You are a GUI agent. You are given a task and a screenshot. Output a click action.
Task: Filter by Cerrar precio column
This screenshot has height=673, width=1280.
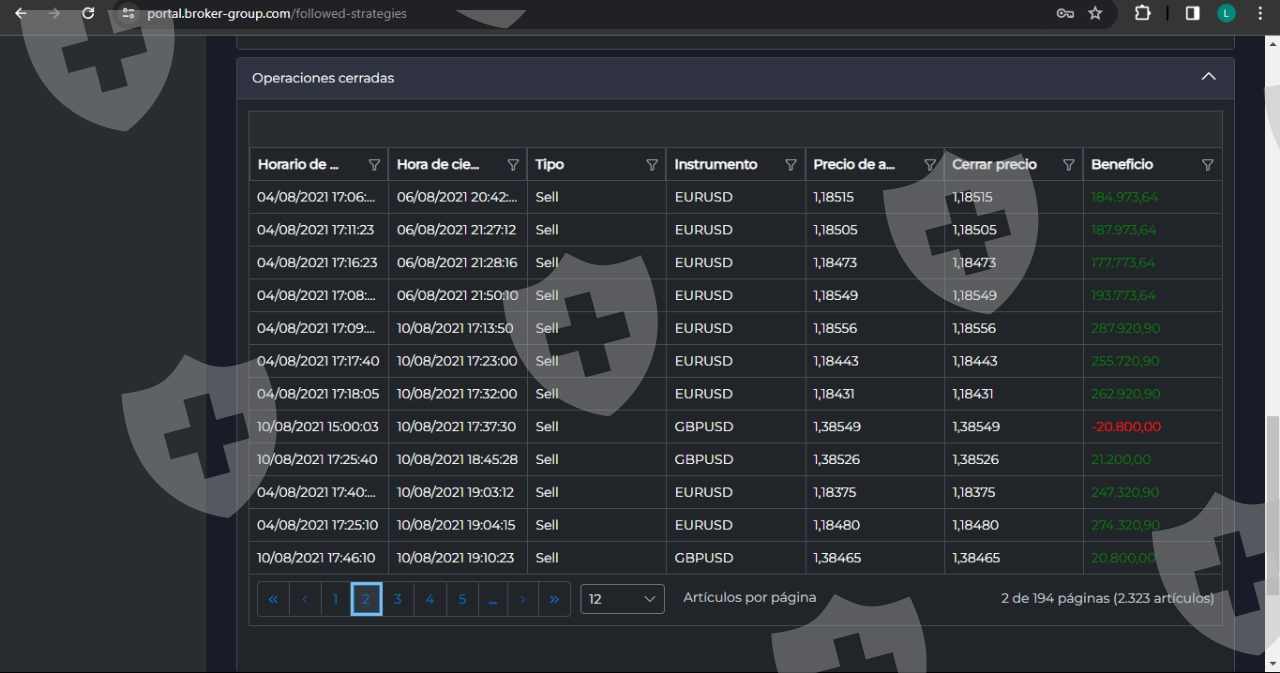(x=1068, y=165)
